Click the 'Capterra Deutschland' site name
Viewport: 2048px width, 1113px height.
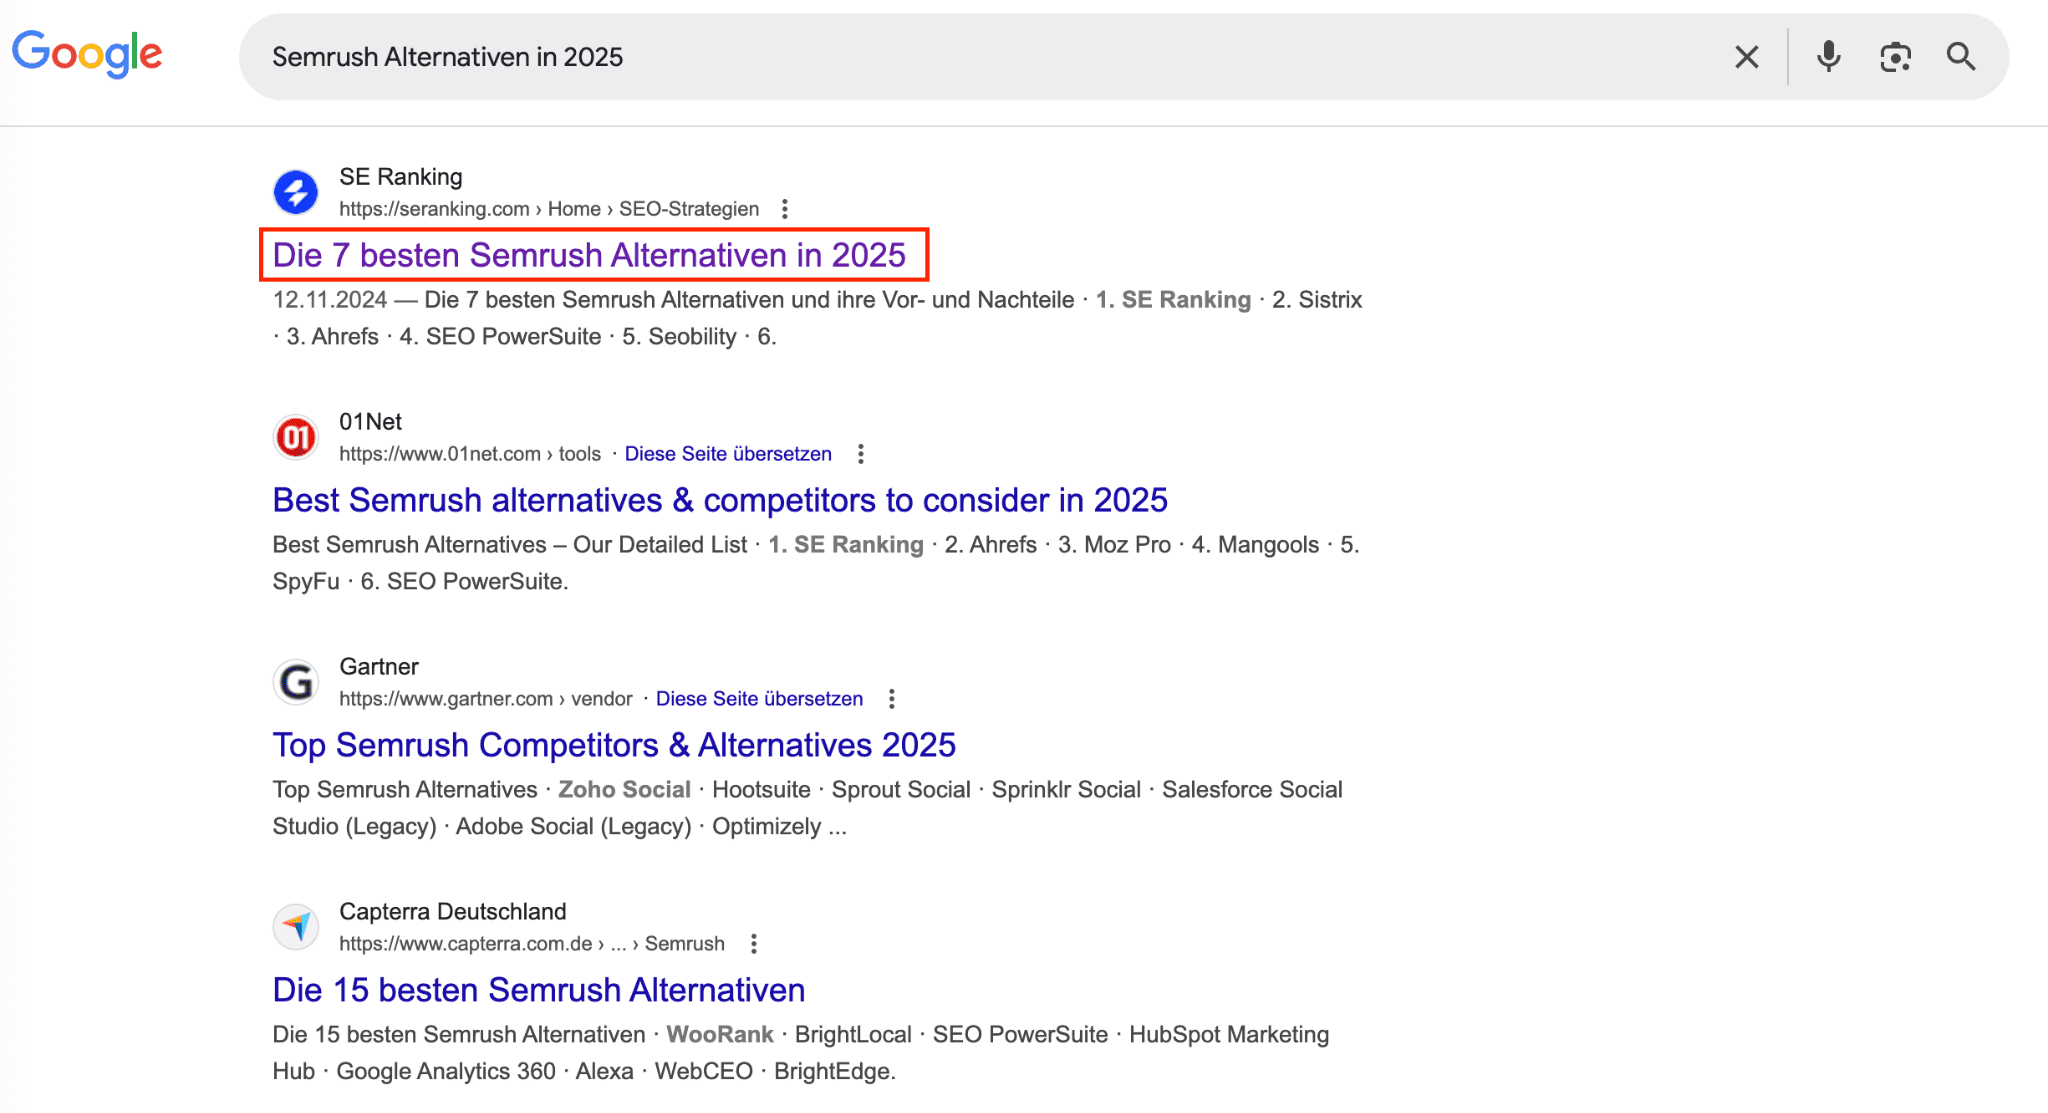click(x=453, y=912)
